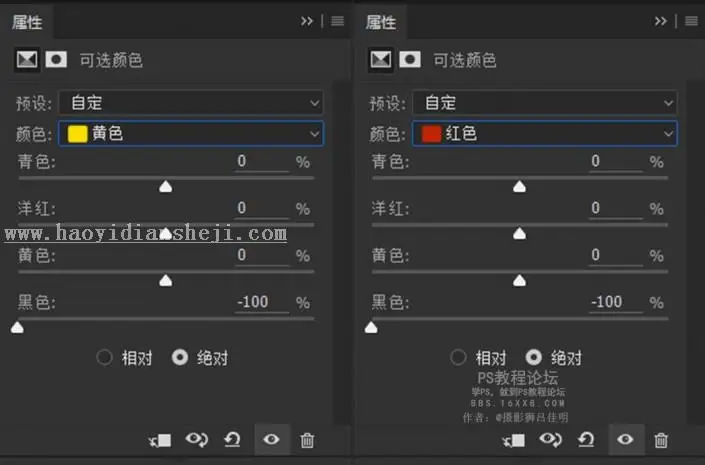This screenshot has height=465, width=705.
Task: Toggle layer visibility eye in left panel
Action: (x=271, y=439)
